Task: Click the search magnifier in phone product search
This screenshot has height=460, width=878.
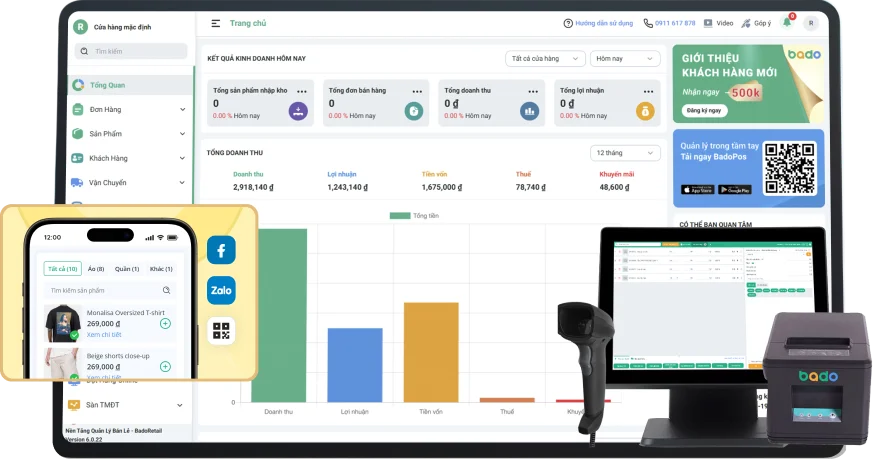Action: (166, 290)
